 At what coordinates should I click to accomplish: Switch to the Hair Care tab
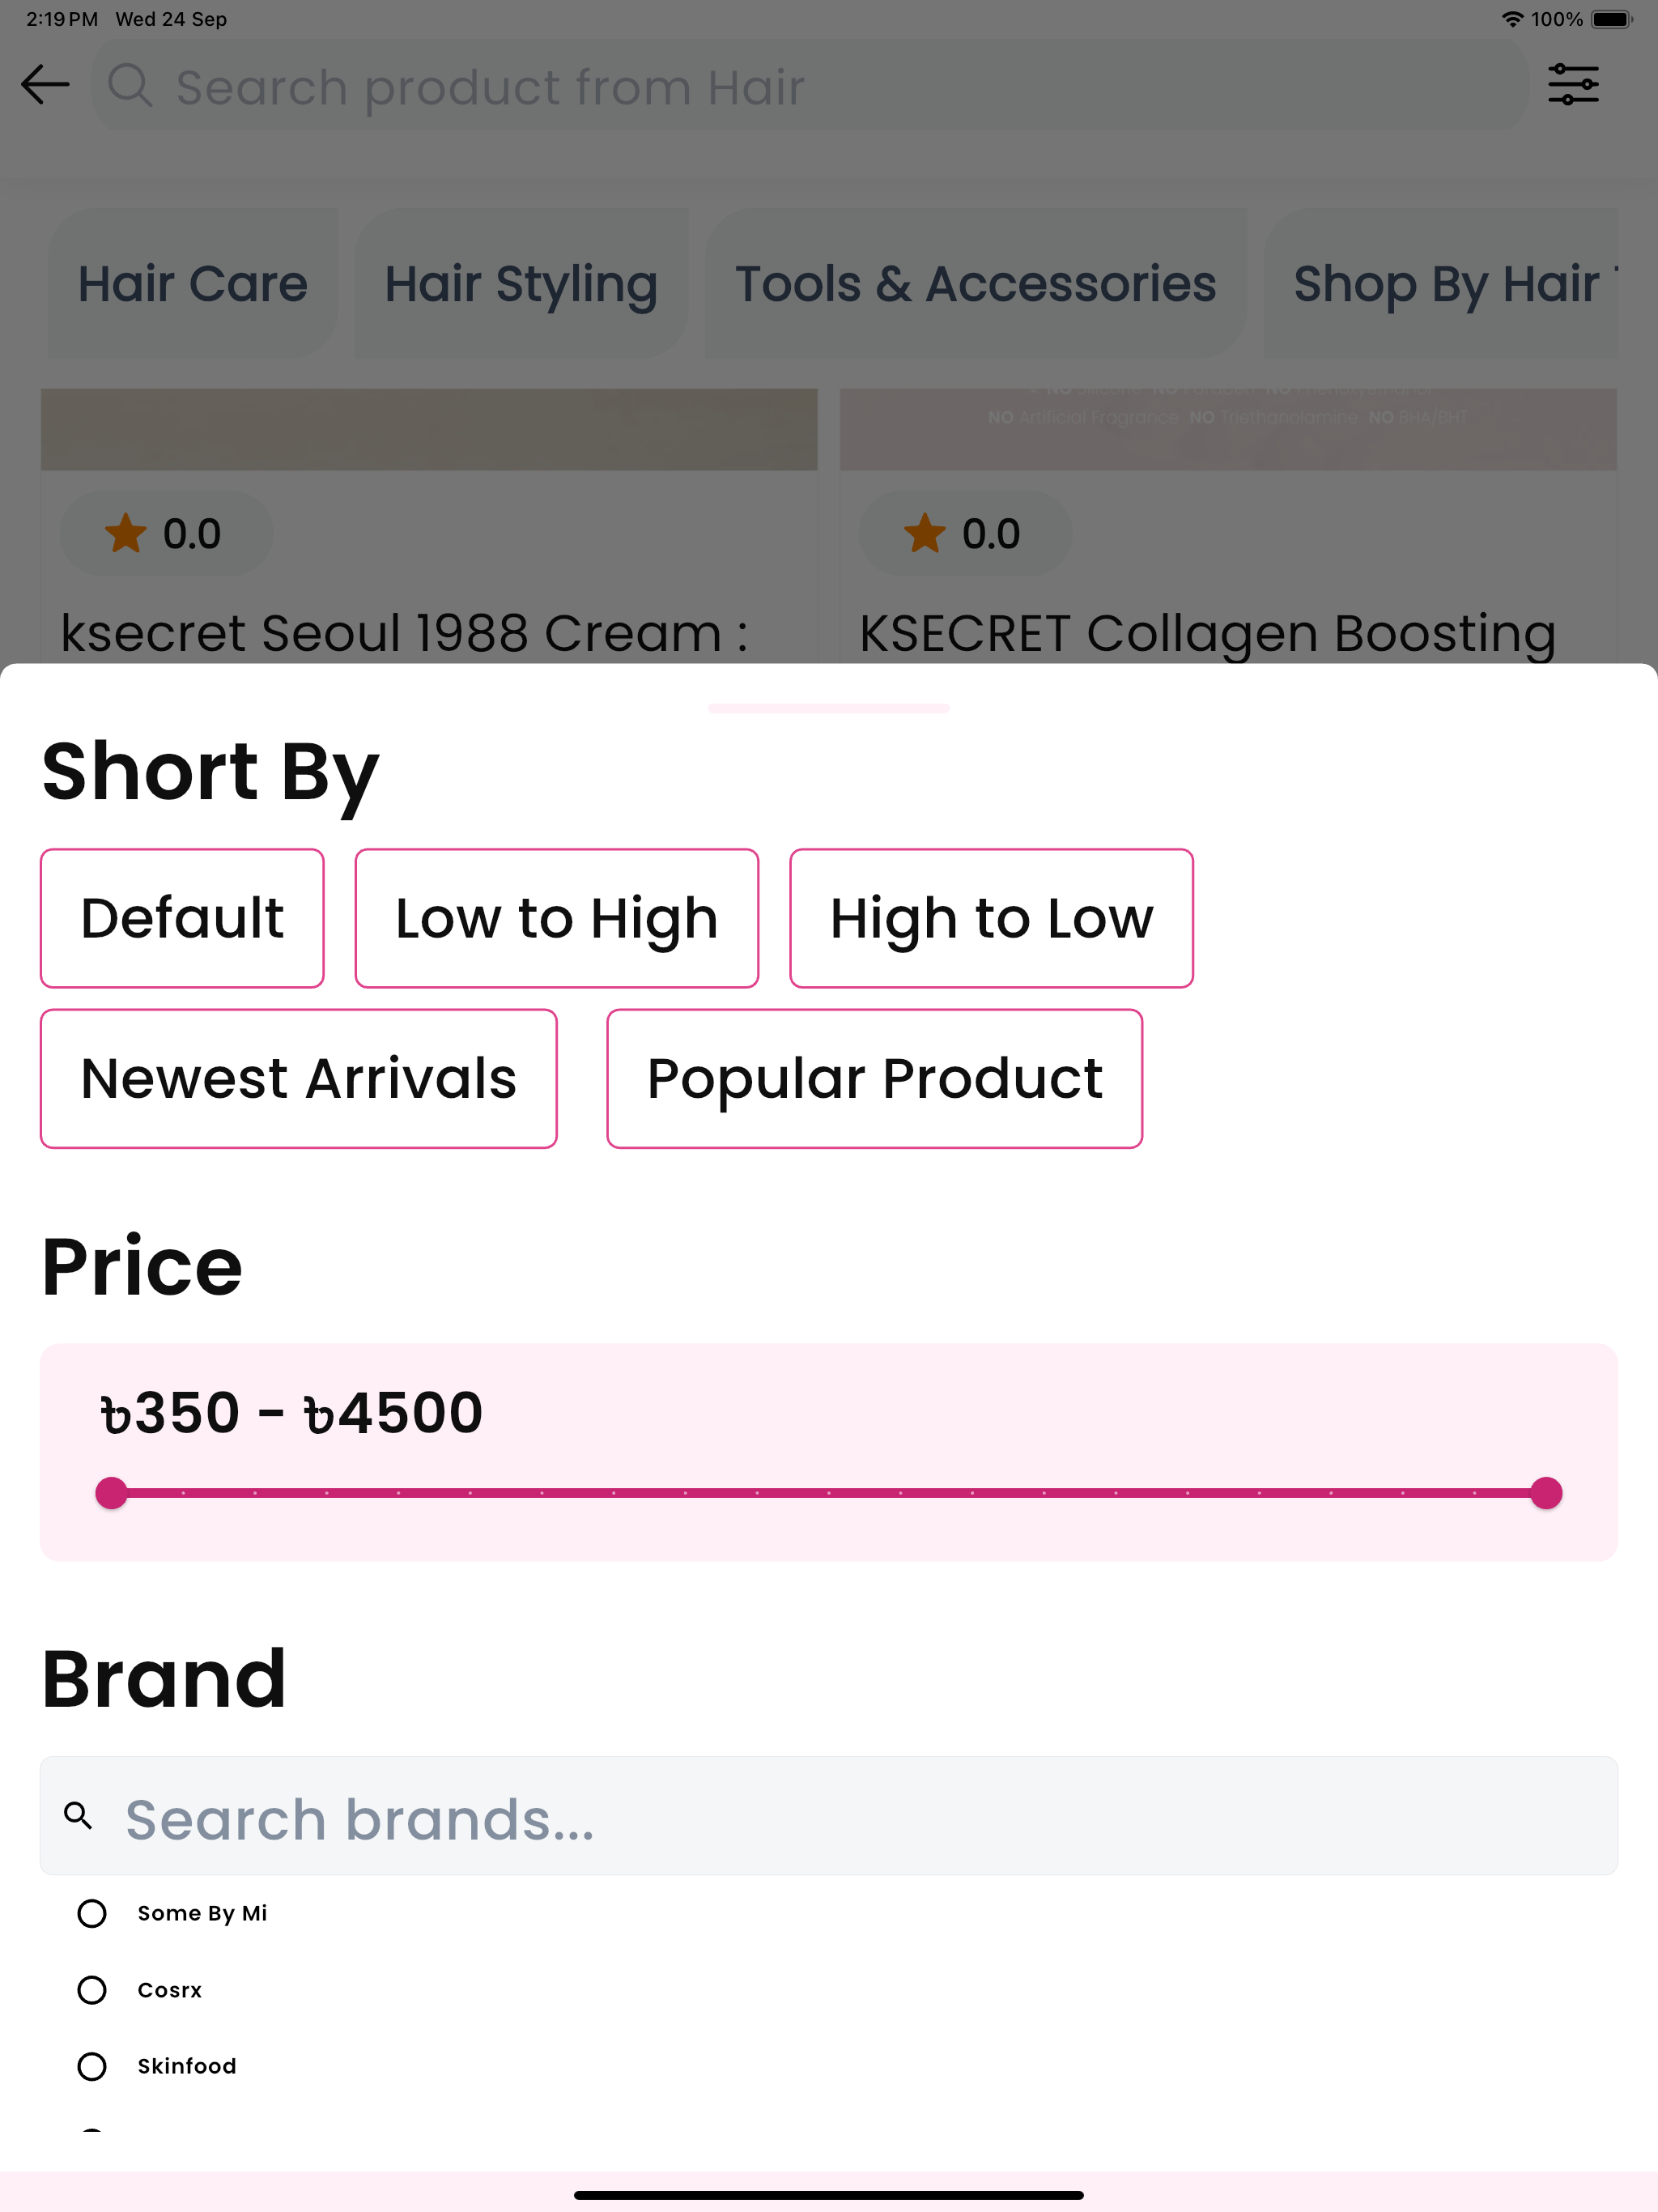[x=193, y=284]
